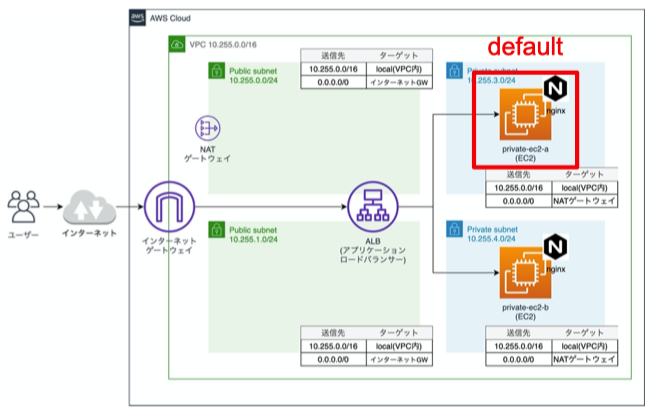This screenshot has width=652, height=416.
Task: Click ターゲット header in table under private-ec2-b
Action: tap(585, 333)
